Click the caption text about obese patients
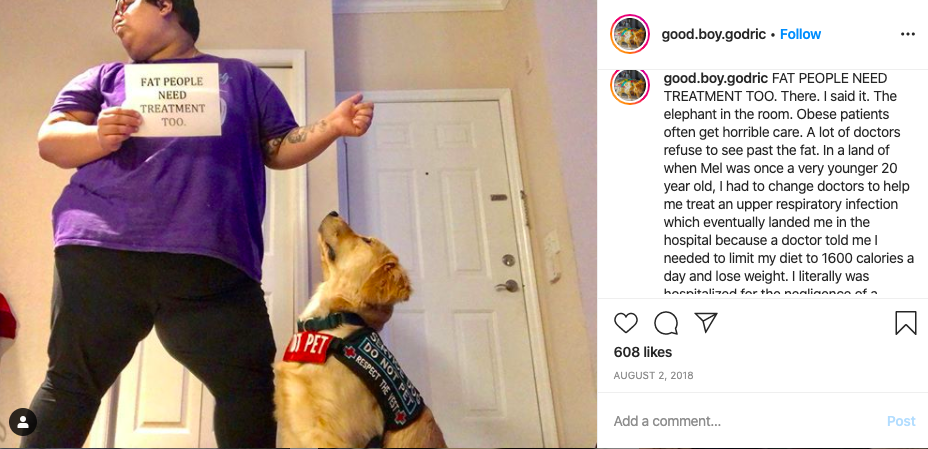 [x=788, y=183]
